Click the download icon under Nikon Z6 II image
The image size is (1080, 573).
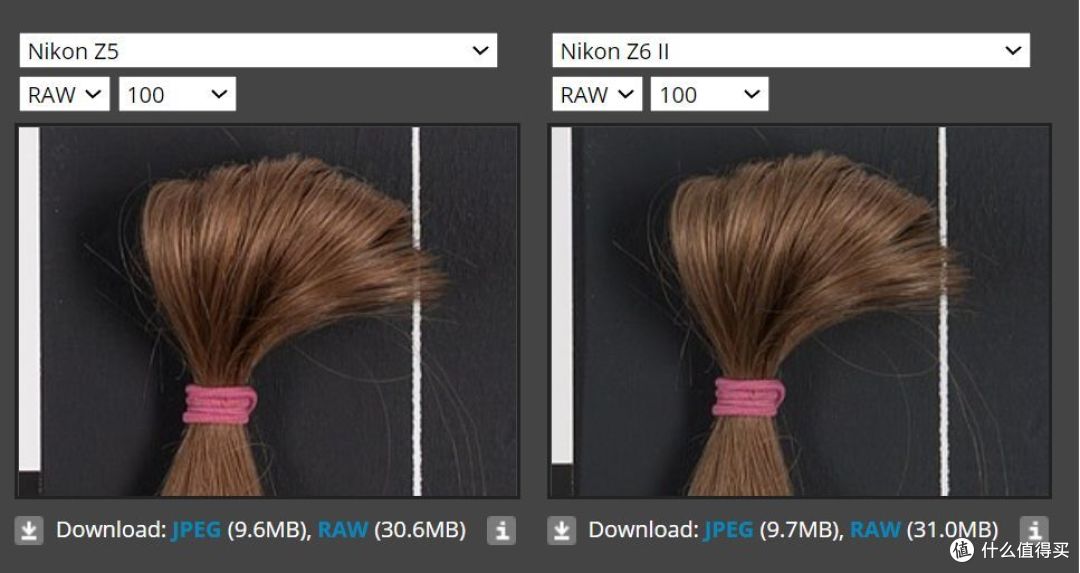click(562, 530)
